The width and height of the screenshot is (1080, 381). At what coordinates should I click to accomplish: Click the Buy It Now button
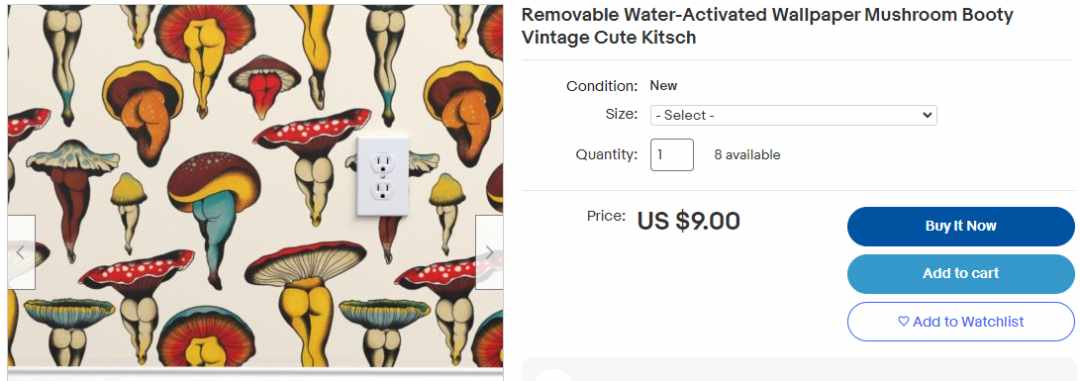[x=960, y=226]
